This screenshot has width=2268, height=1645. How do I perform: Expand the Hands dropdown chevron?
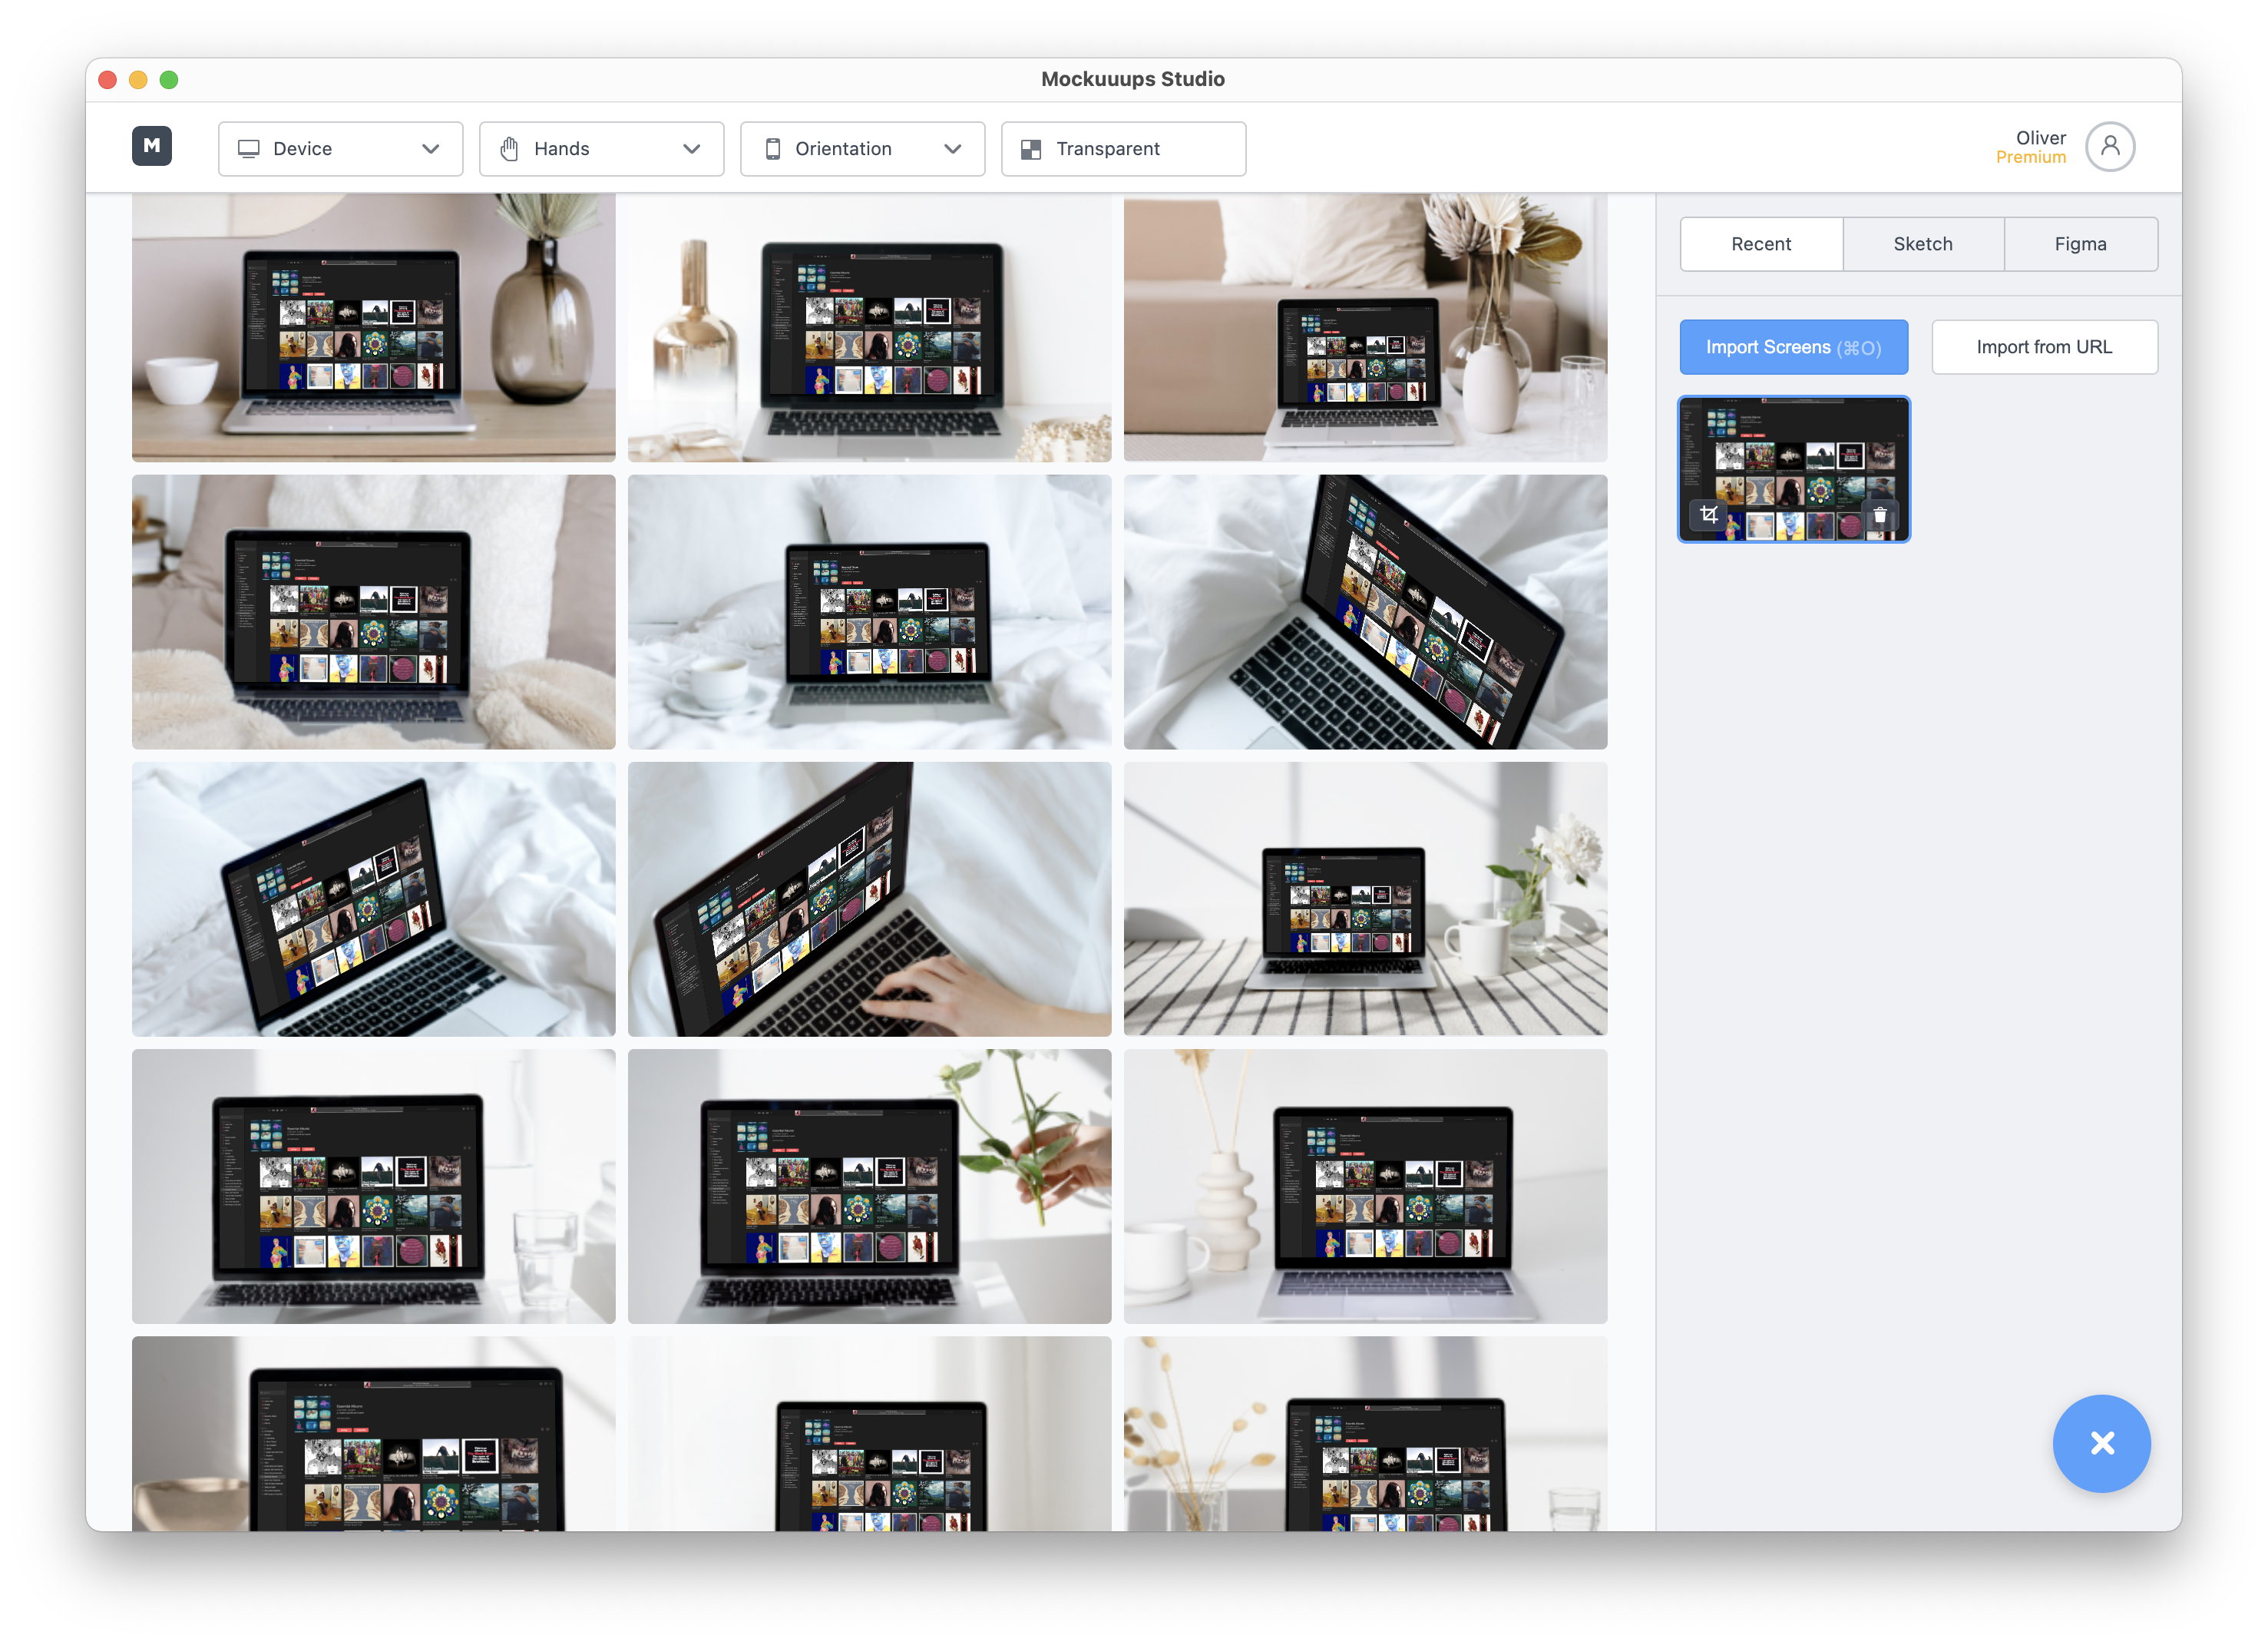(691, 149)
